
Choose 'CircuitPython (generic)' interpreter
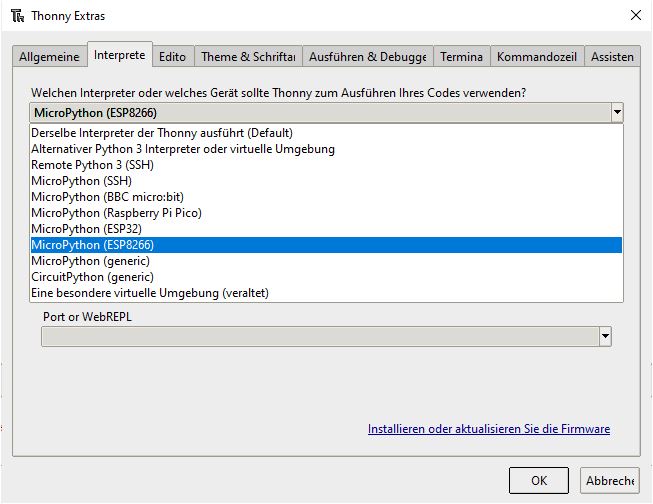pyautogui.click(x=326, y=277)
